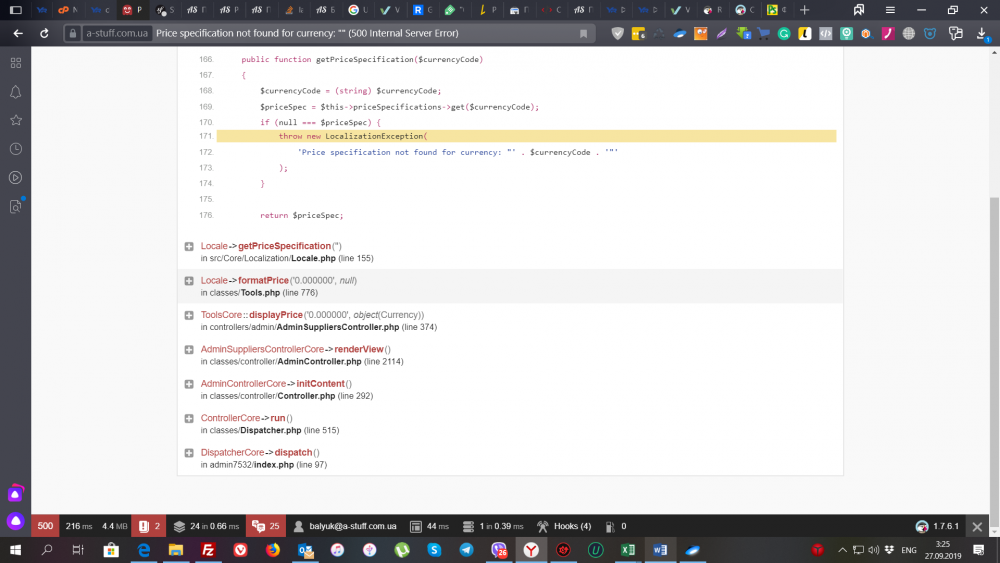Screen dimensions: 1000x563
Task: Click the balyuk@a-stuff.com.ua user item in toolbar
Action: pos(345,526)
